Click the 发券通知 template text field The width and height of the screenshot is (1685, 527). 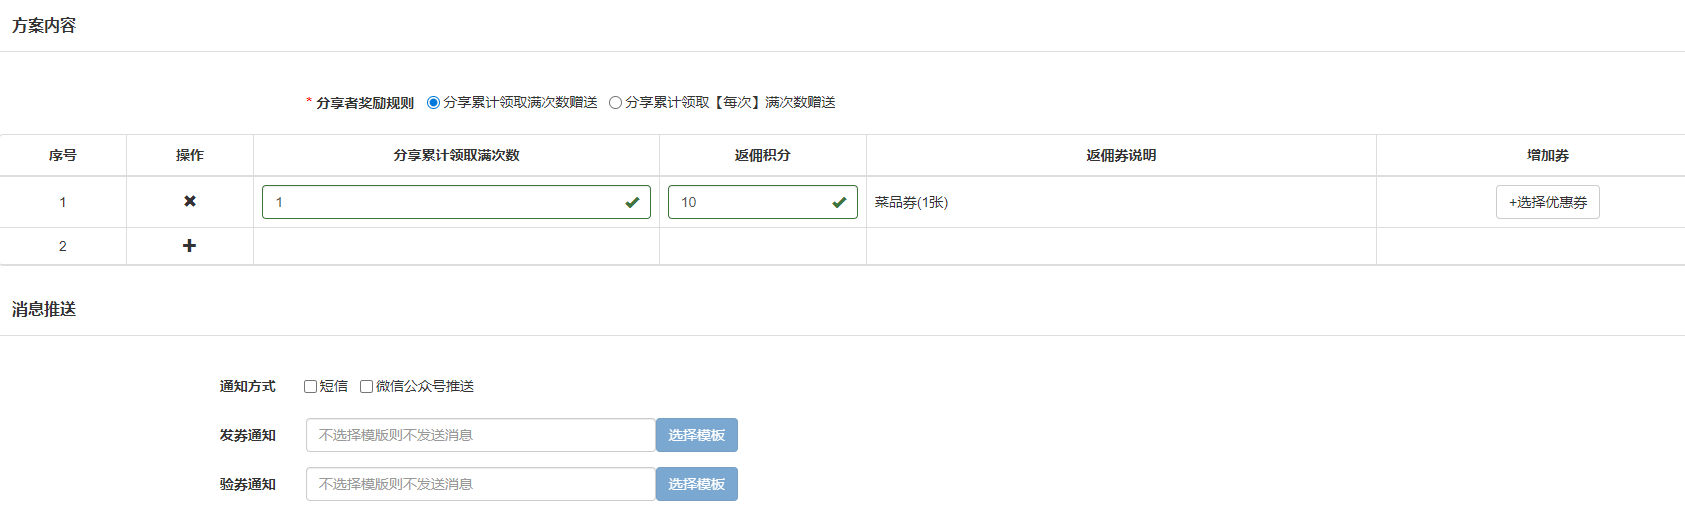click(x=480, y=435)
